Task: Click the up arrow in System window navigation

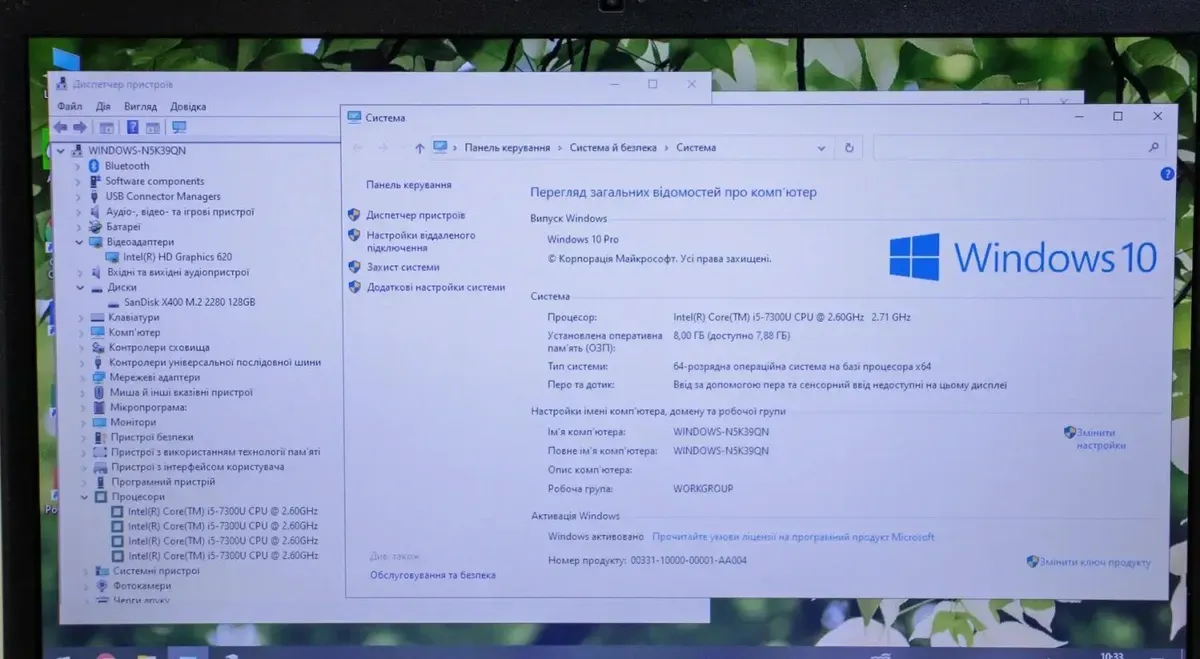Action: [419, 148]
